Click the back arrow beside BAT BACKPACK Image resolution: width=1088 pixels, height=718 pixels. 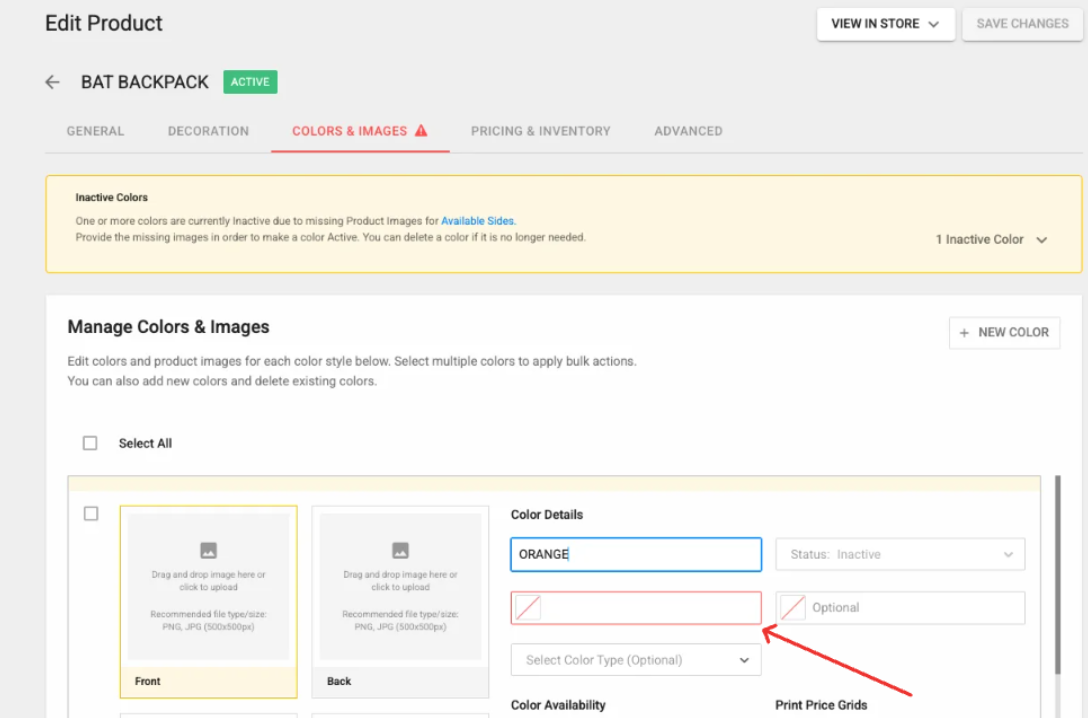[x=53, y=82]
